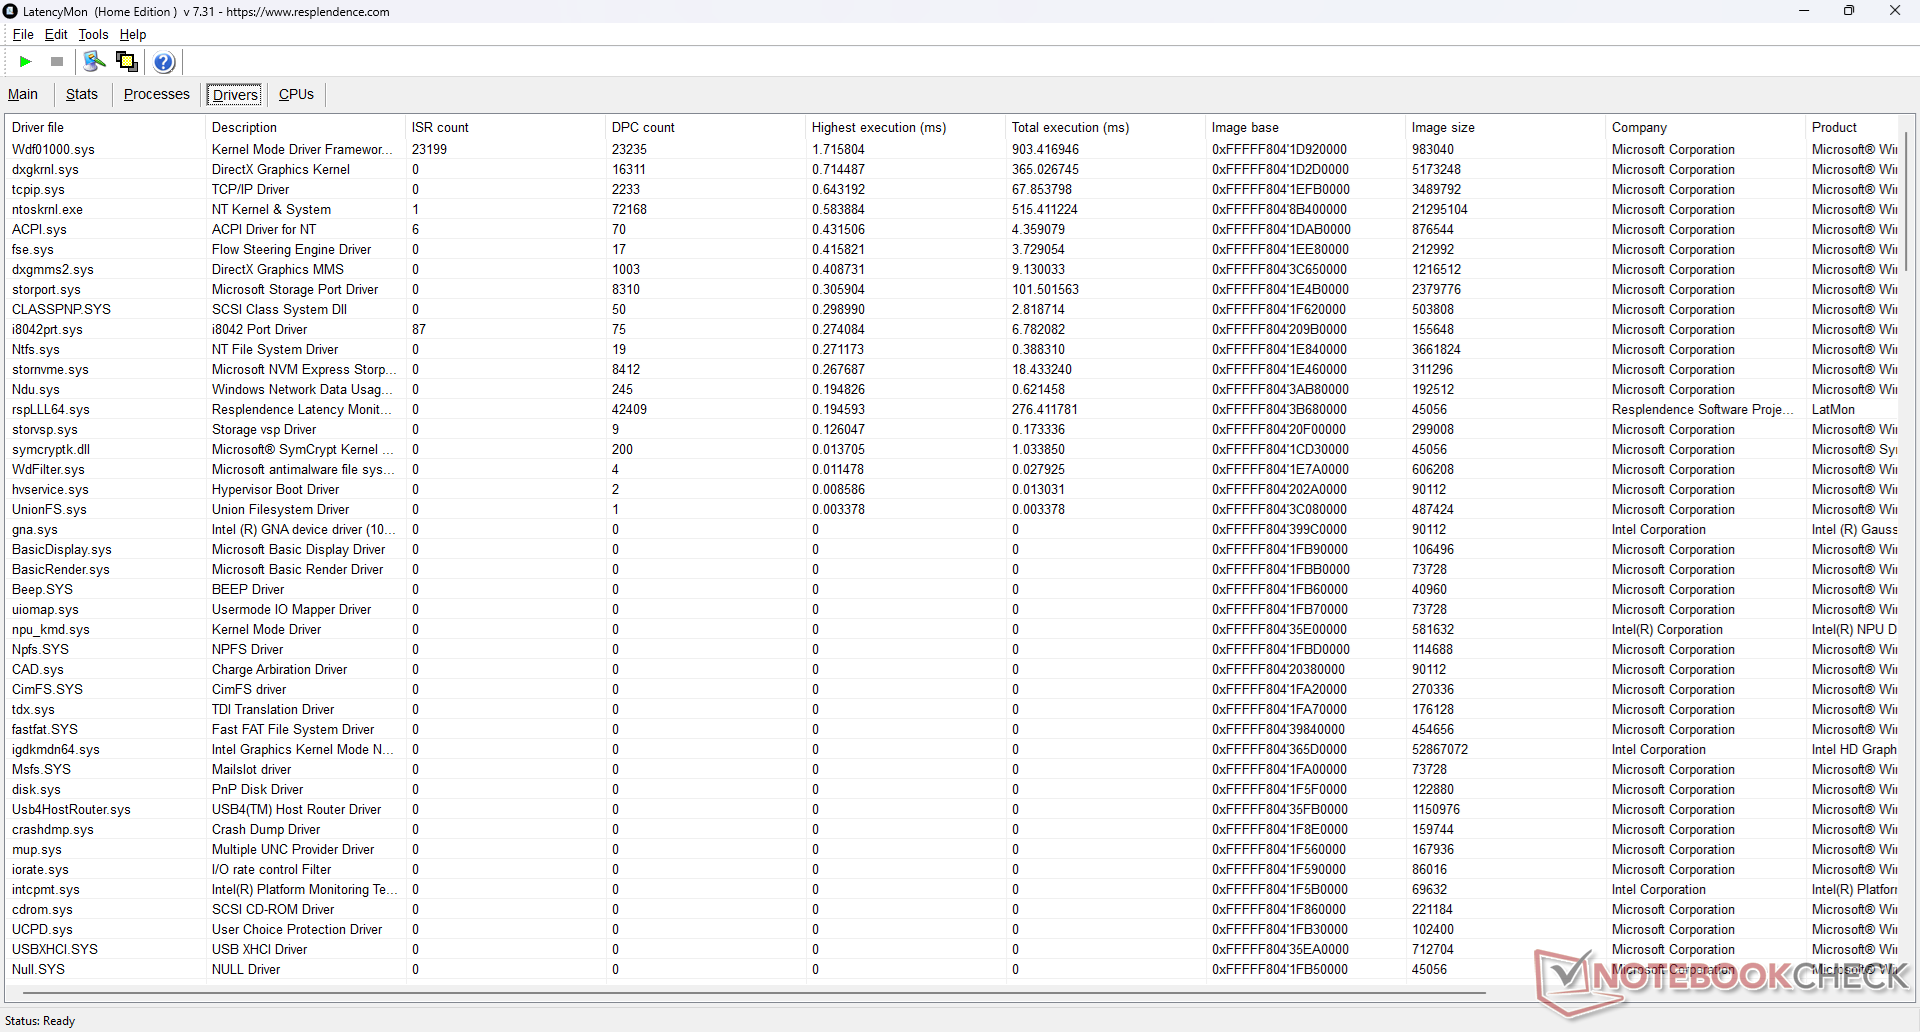Select the Ntfs.sys driver row
This screenshot has width=1920, height=1032.
coord(952,349)
